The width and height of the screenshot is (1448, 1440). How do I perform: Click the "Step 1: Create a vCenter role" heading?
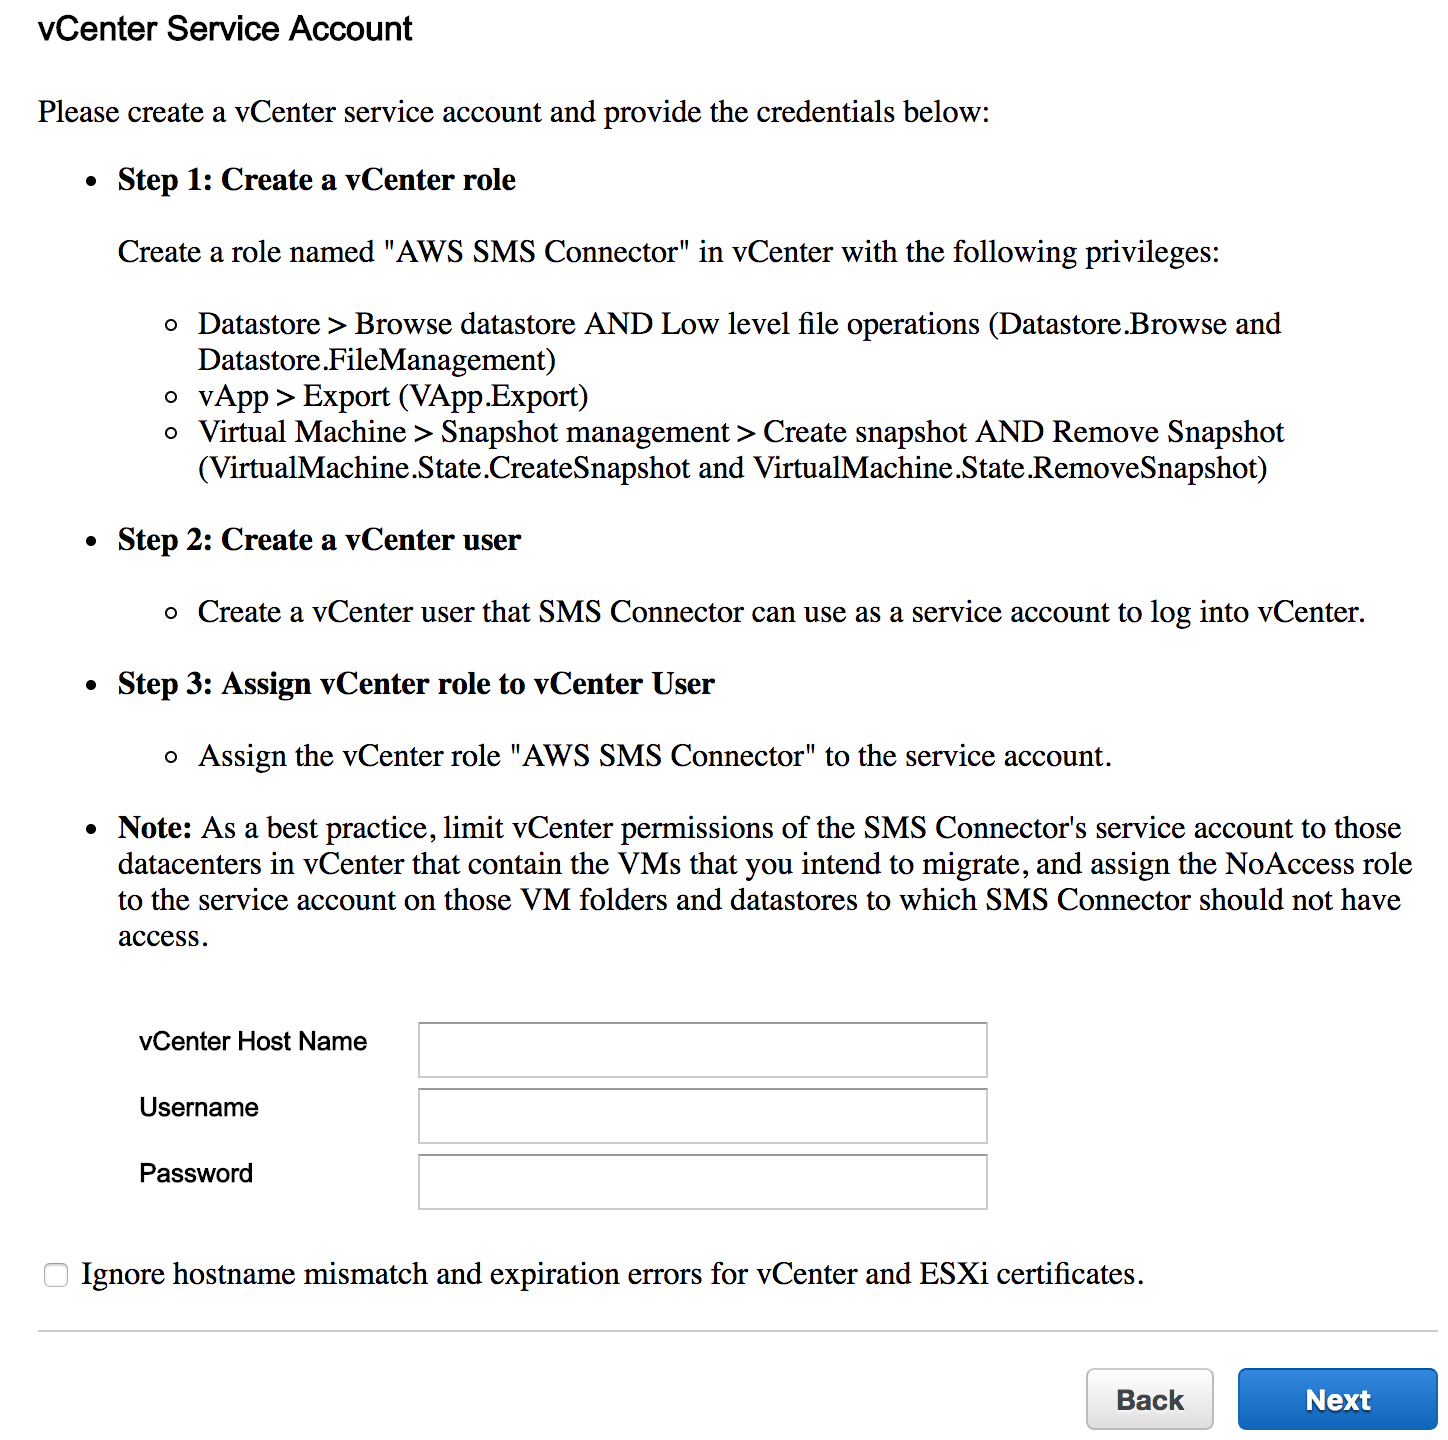[x=316, y=180]
